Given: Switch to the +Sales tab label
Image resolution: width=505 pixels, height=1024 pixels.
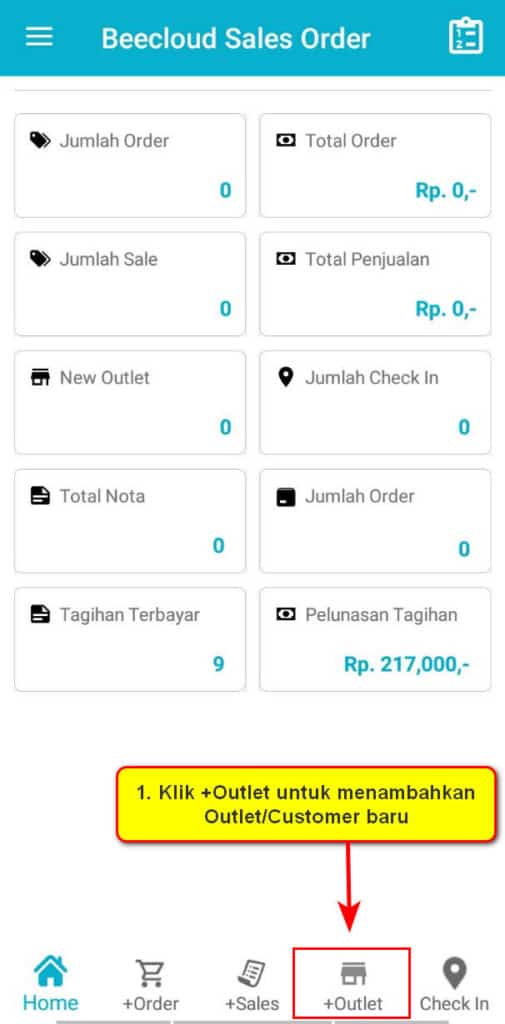Looking at the screenshot, I should [252, 1004].
